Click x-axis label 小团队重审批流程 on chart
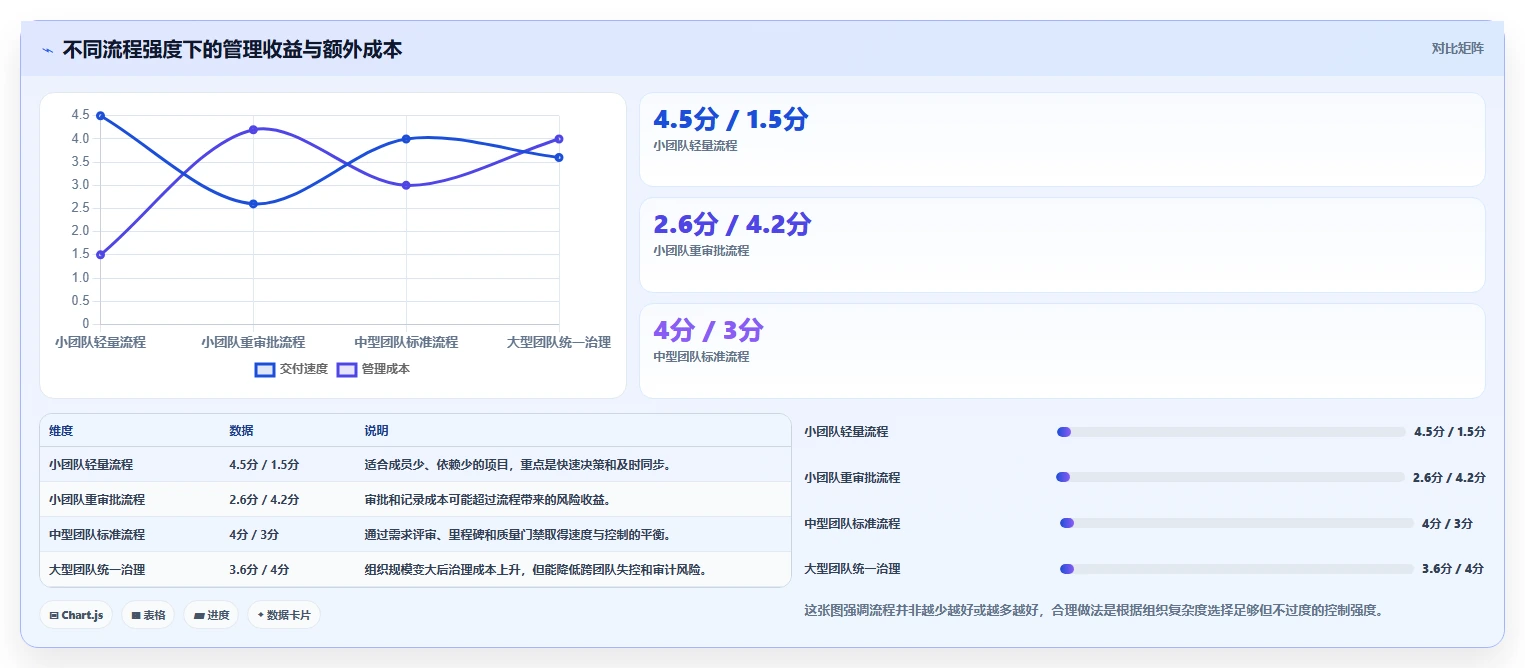 coord(253,342)
